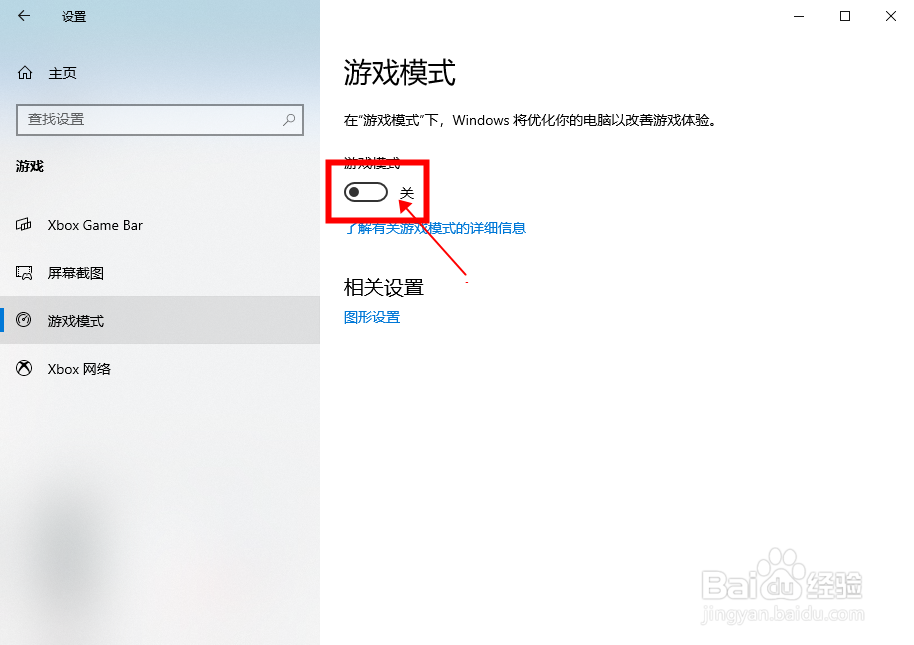Toggle the 游戏模式 switch on
Screen dimensions: 914x645
365,192
